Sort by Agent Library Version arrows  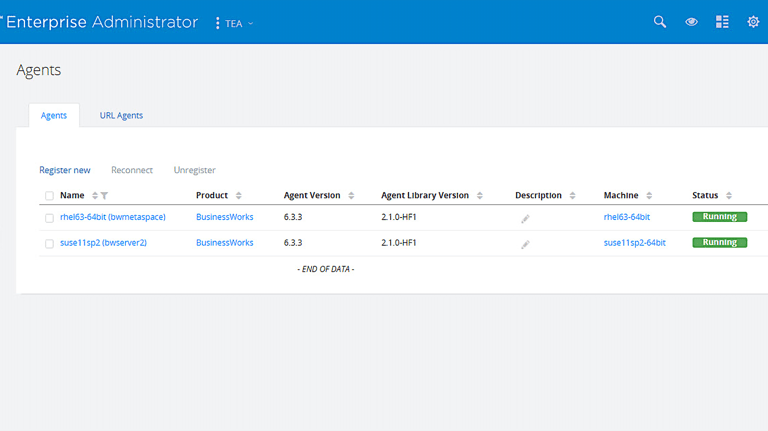coord(480,195)
